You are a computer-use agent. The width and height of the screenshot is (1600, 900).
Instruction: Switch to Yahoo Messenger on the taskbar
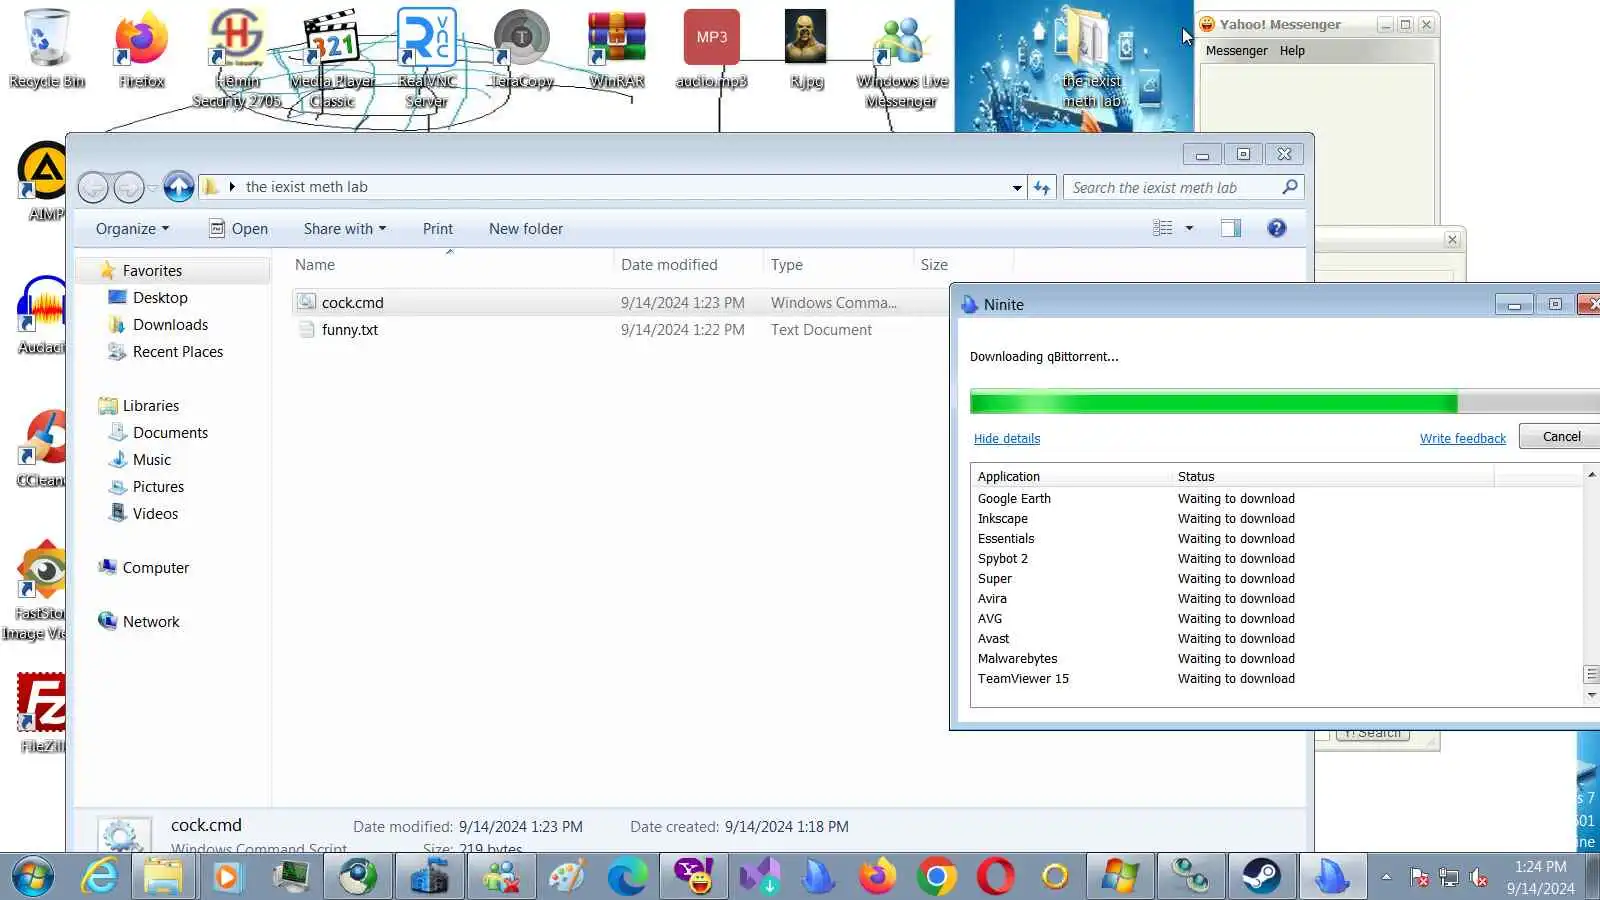pyautogui.click(x=693, y=877)
